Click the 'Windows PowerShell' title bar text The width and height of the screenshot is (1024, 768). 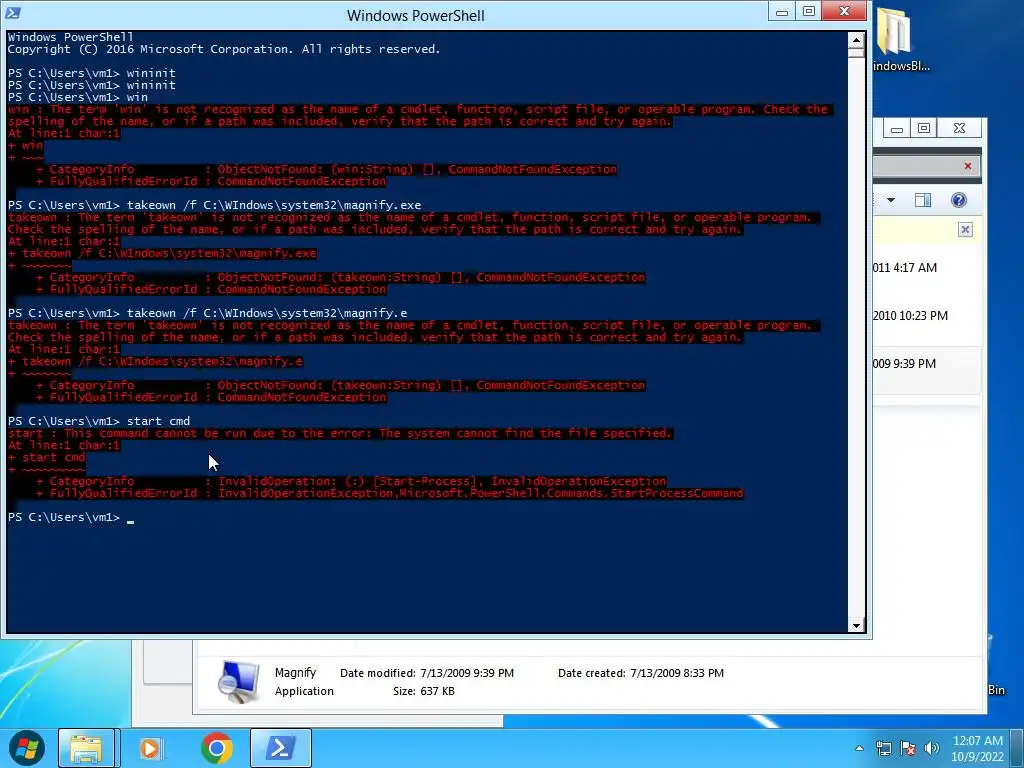[415, 15]
